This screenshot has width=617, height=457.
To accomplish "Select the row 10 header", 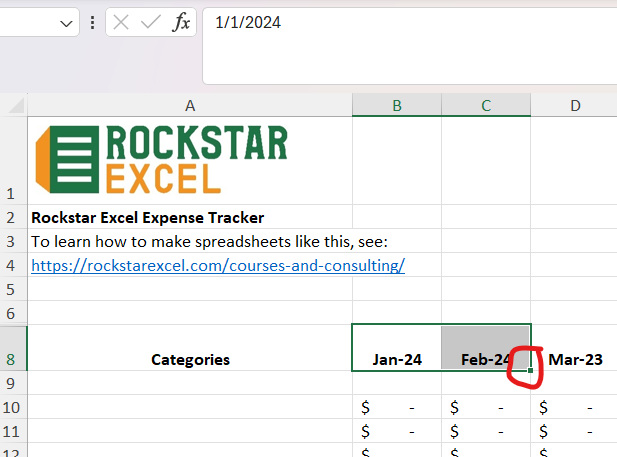I will (13, 407).
